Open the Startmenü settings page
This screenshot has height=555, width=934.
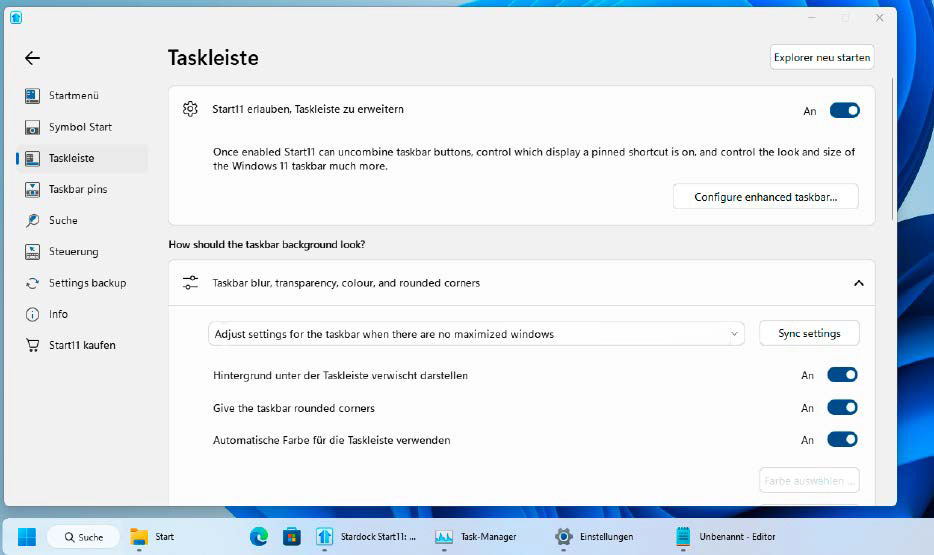tap(73, 95)
